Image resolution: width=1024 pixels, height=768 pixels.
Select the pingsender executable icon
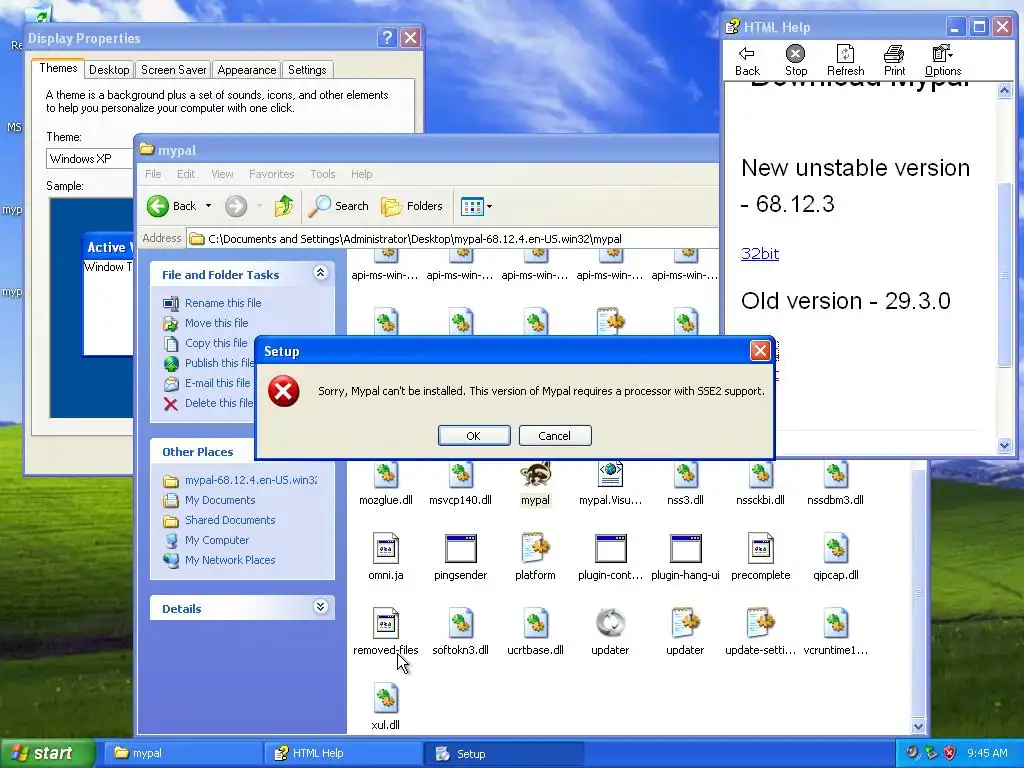coord(460,549)
